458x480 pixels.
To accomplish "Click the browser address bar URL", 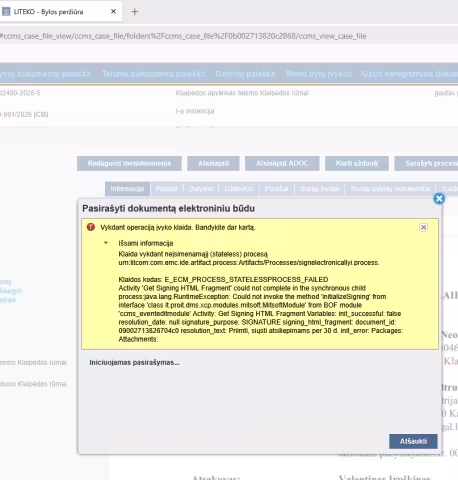I will [183, 36].
